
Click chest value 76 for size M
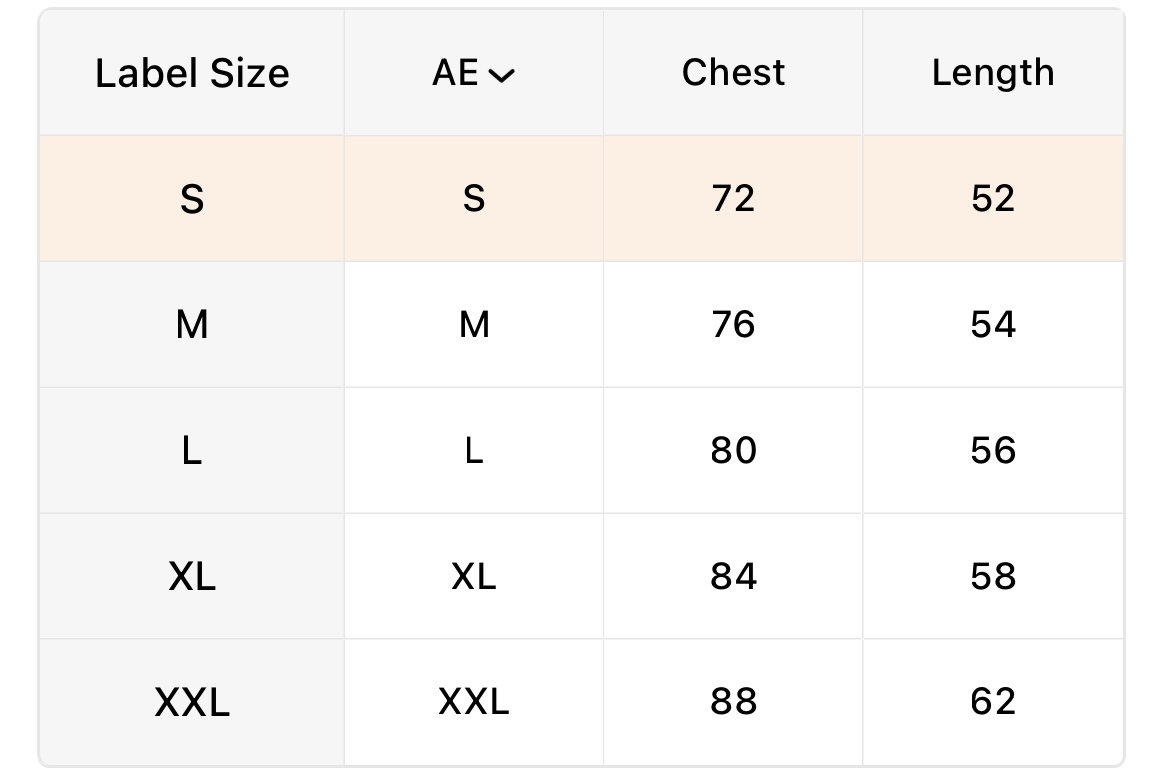point(733,325)
